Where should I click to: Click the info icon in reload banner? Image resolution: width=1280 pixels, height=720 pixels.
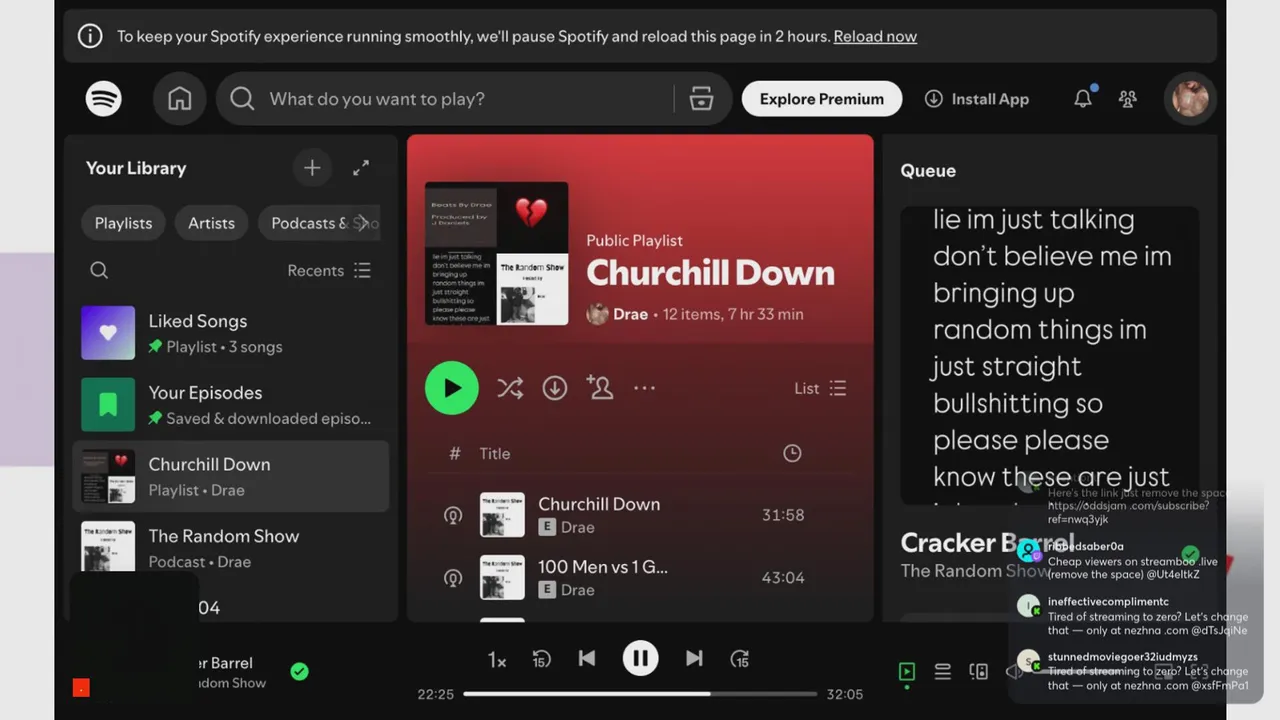click(x=90, y=36)
